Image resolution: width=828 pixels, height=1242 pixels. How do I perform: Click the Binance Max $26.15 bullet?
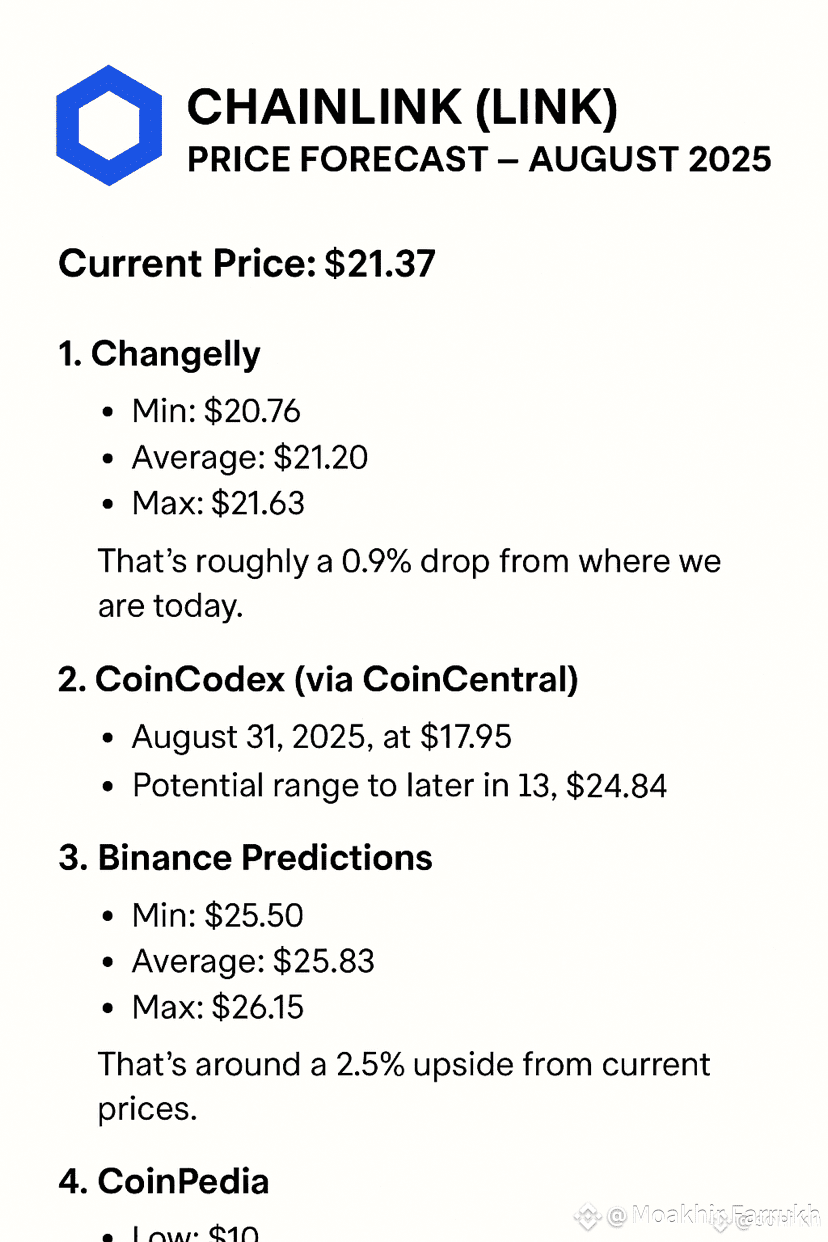(217, 1007)
